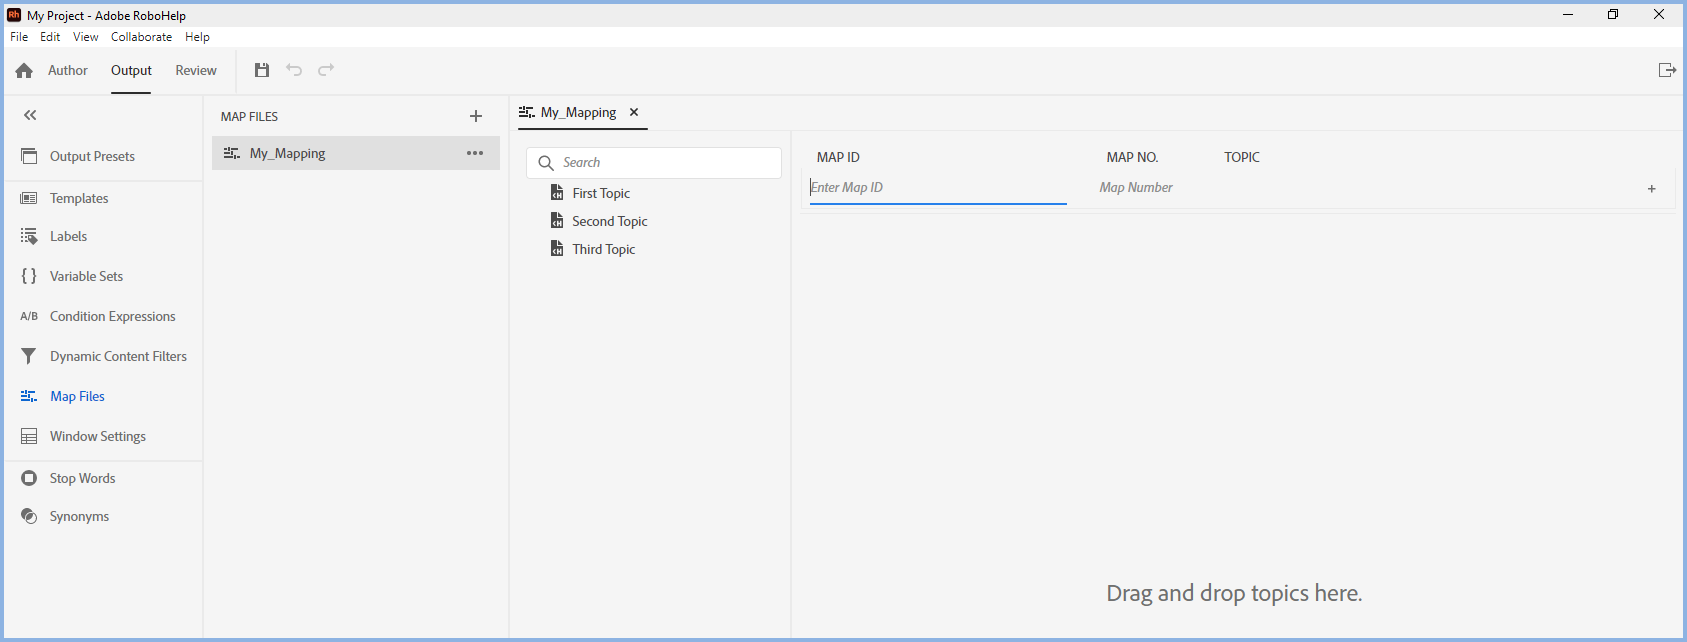The width and height of the screenshot is (1687, 642).
Task: Select Second Topic in the topic list
Action: pos(609,221)
